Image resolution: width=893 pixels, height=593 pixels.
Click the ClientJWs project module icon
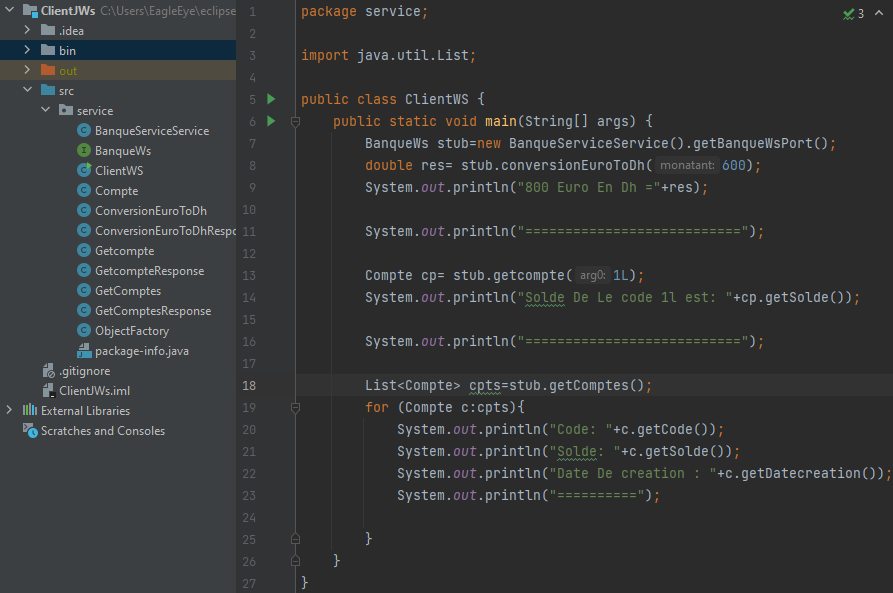(x=30, y=10)
